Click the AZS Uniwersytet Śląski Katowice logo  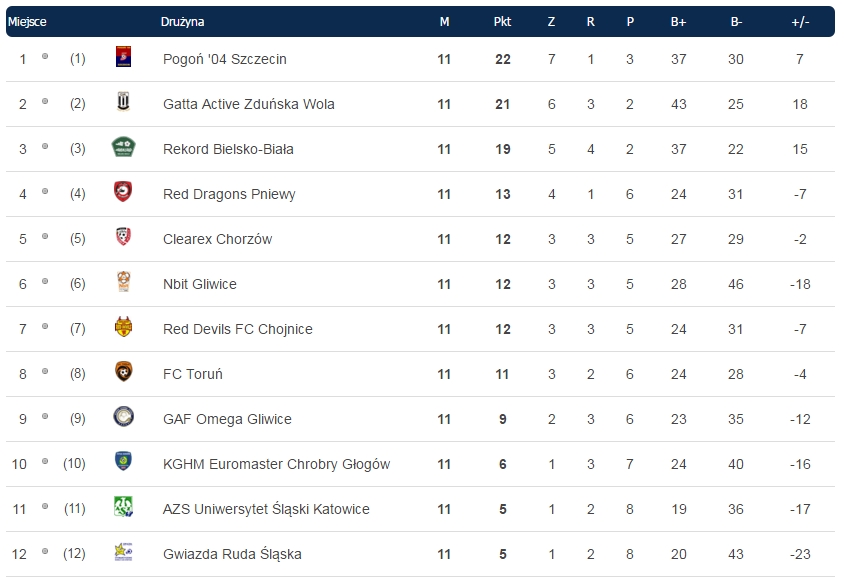click(123, 508)
